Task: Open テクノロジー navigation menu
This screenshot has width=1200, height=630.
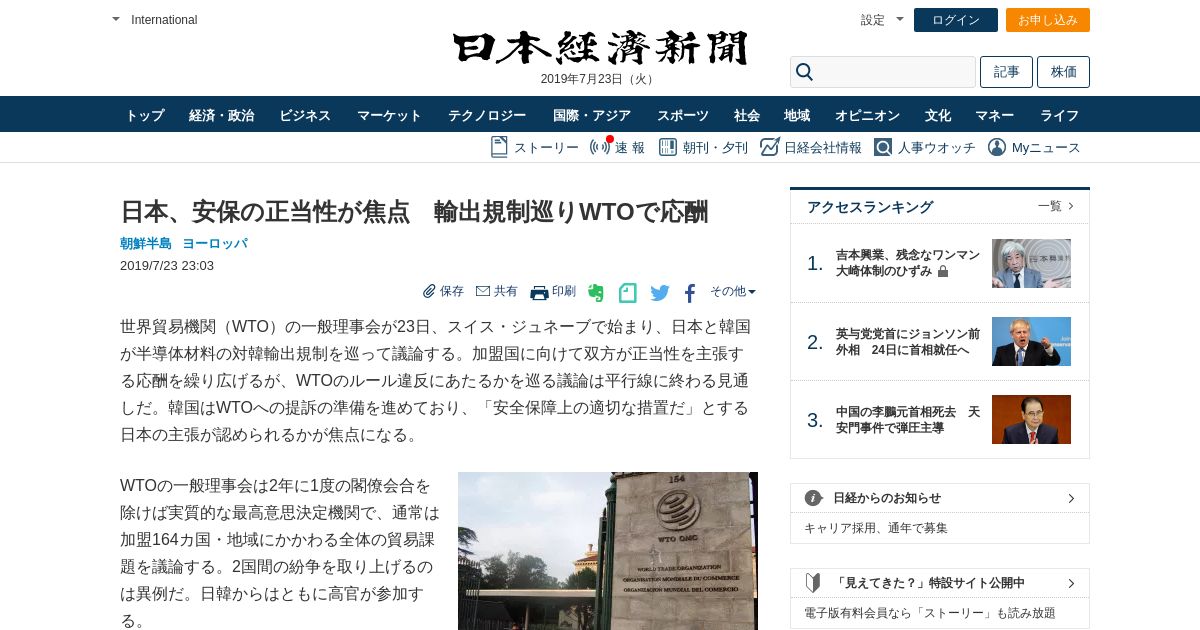Action: [487, 115]
